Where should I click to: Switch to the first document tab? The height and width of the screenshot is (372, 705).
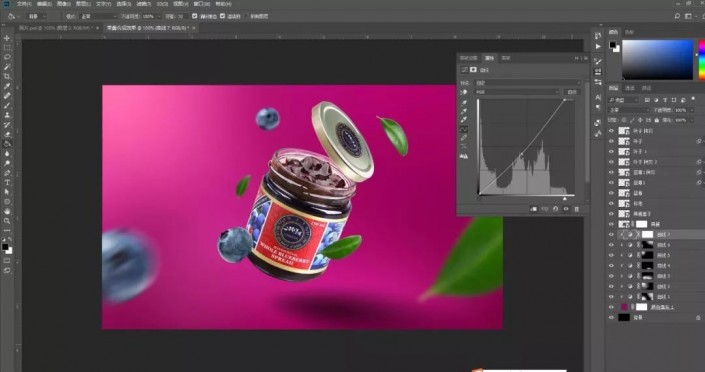[55, 28]
